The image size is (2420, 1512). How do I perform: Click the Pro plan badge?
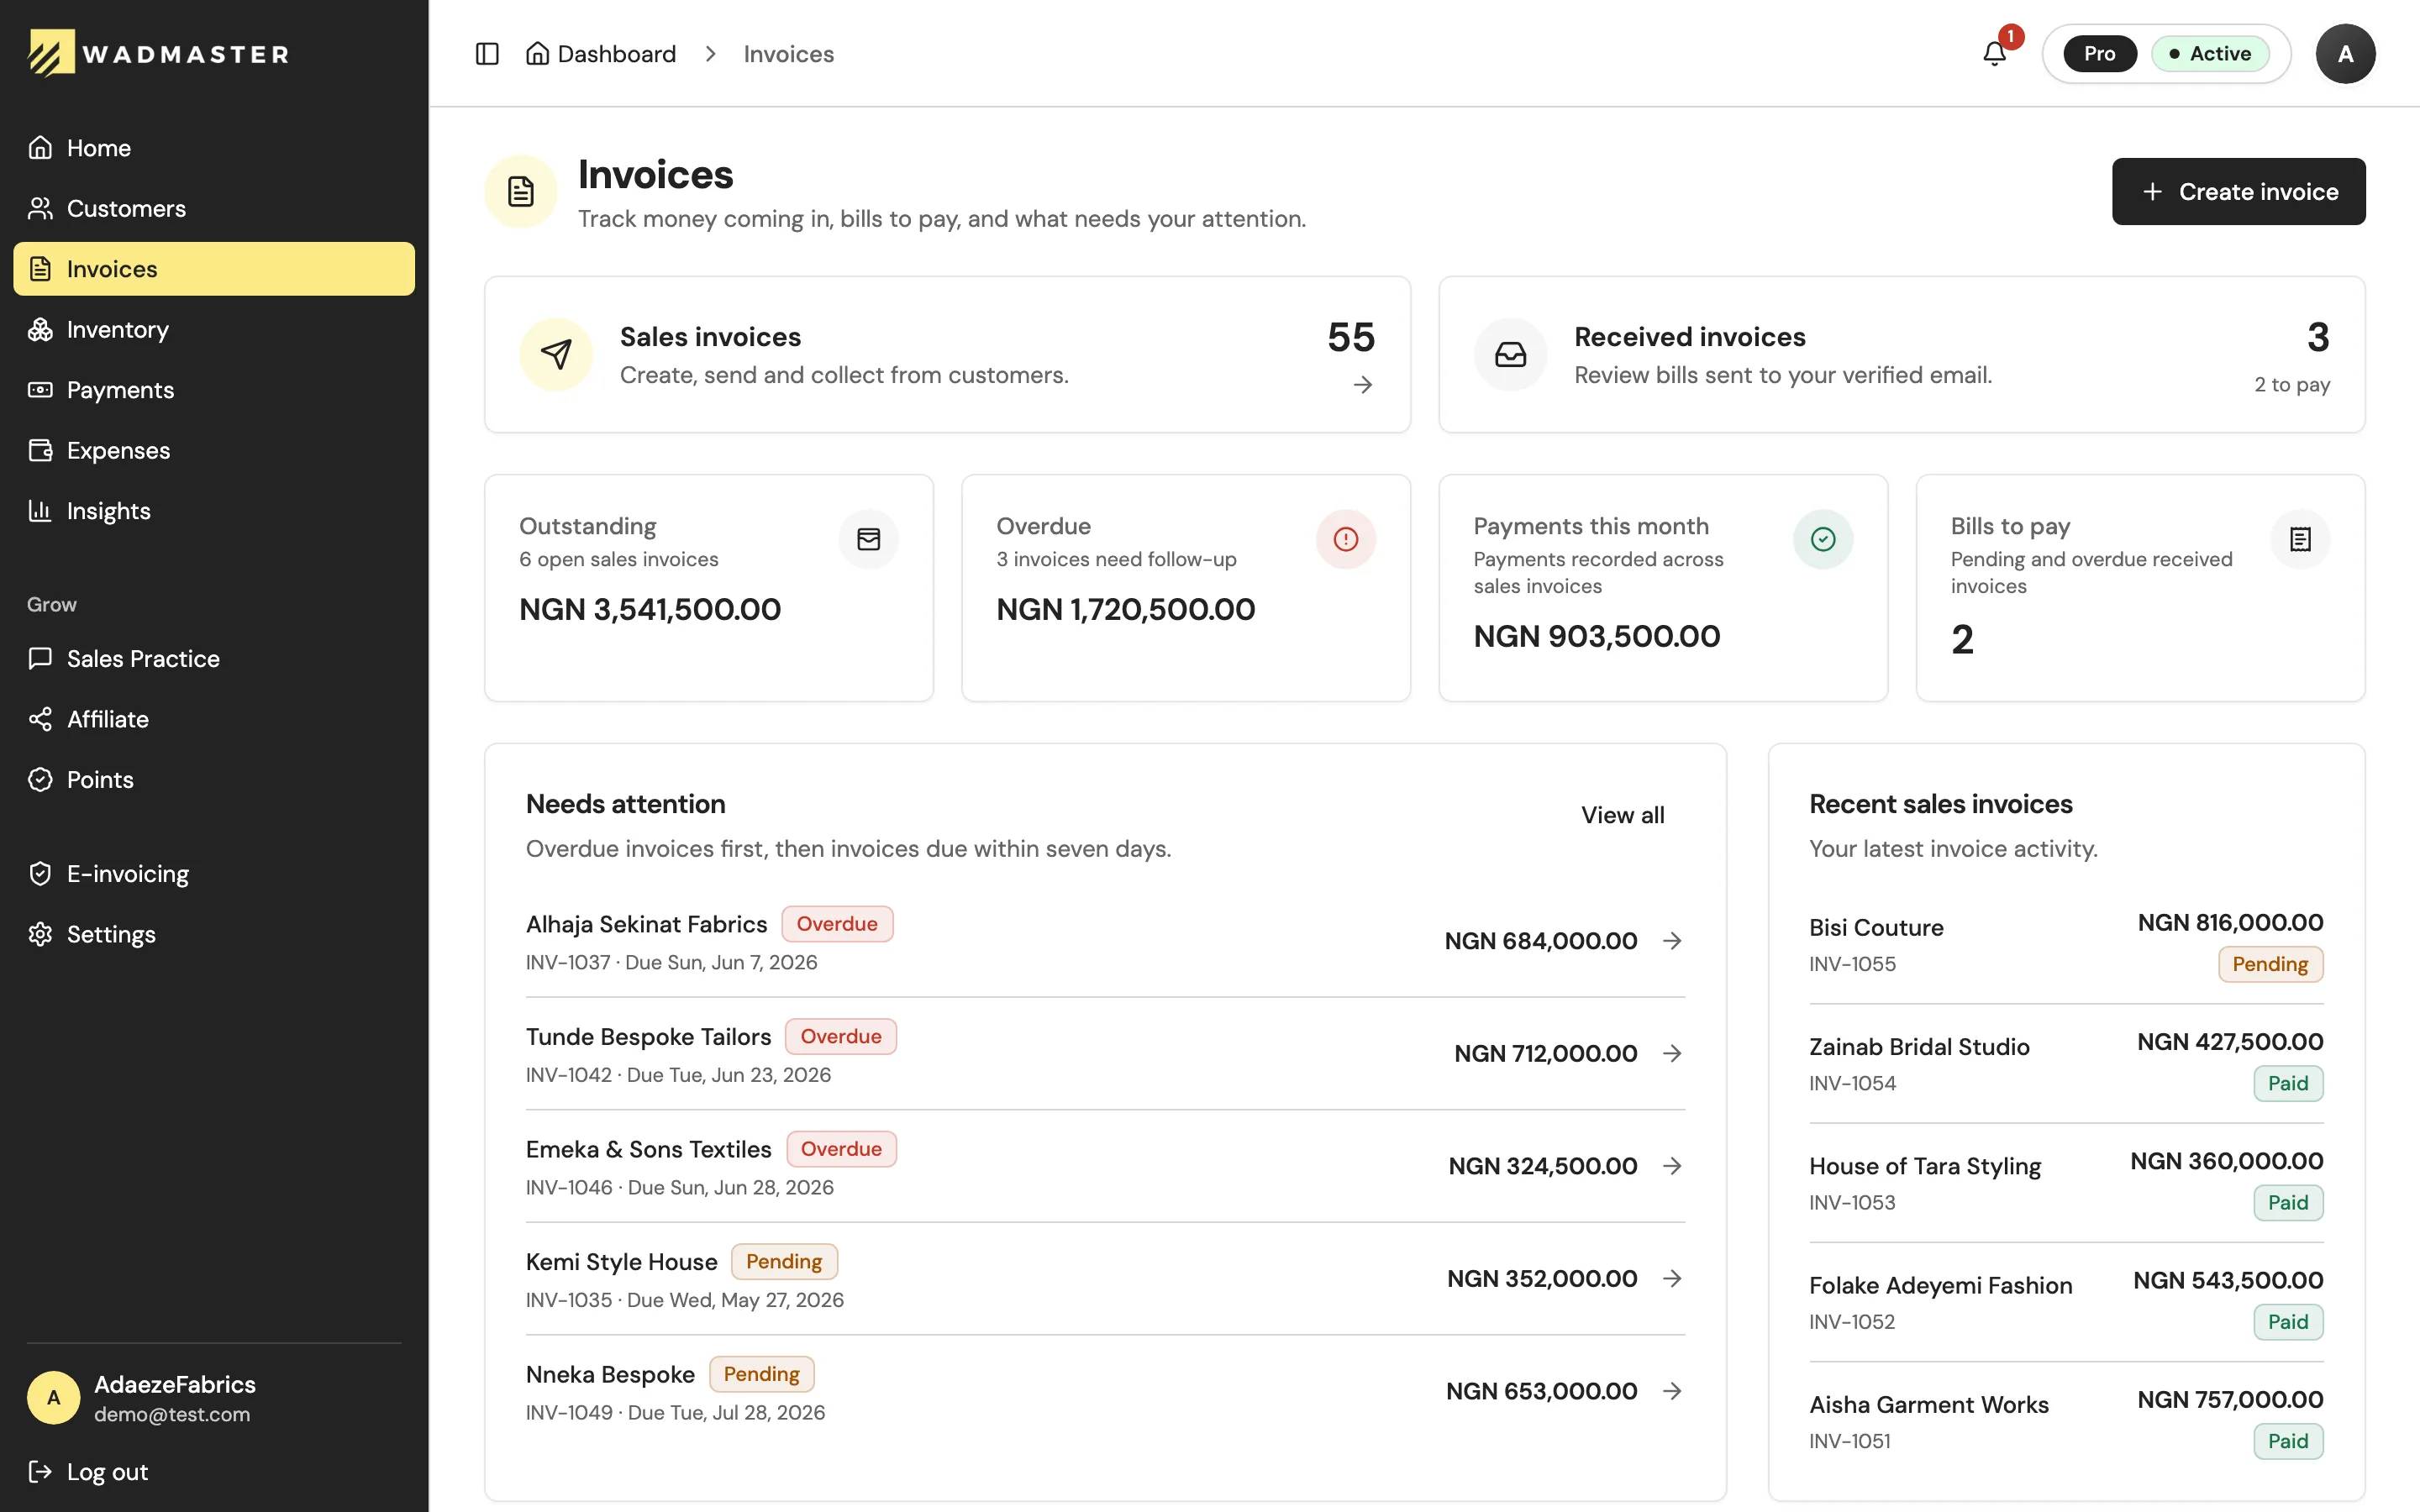[x=2099, y=54]
